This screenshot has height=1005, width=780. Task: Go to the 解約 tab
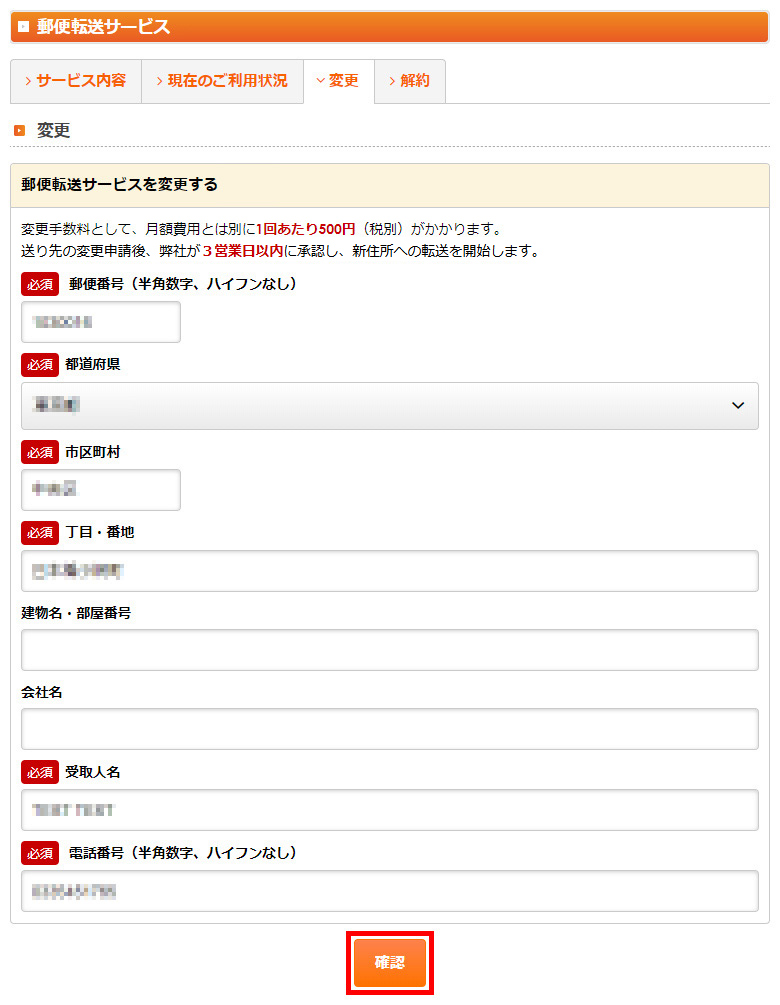(x=410, y=81)
